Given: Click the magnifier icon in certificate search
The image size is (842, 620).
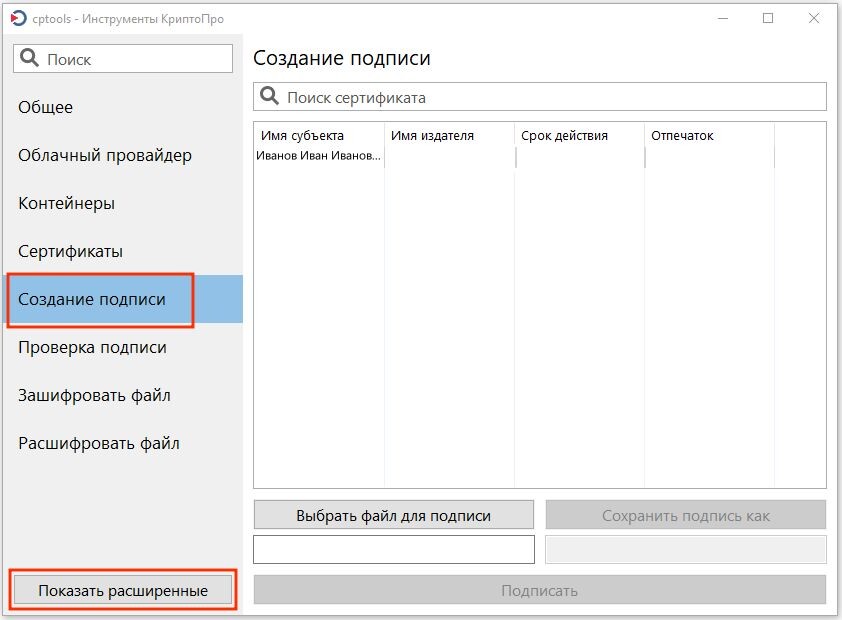Looking at the screenshot, I should (271, 96).
